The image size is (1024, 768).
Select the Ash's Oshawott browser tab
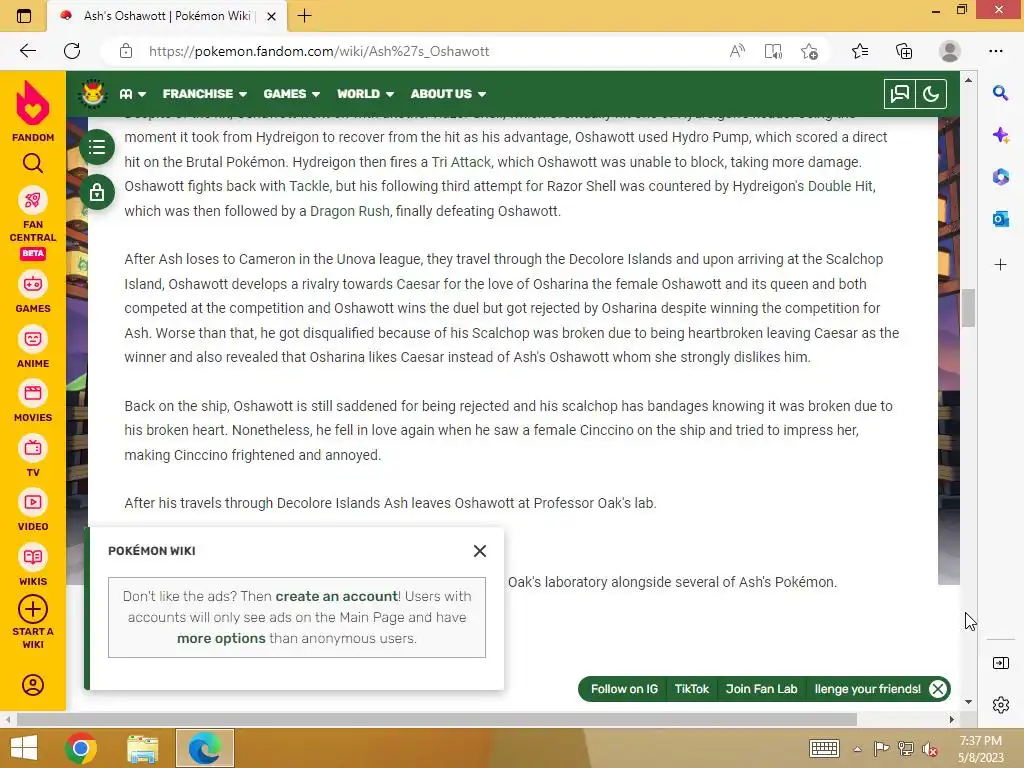click(x=167, y=16)
